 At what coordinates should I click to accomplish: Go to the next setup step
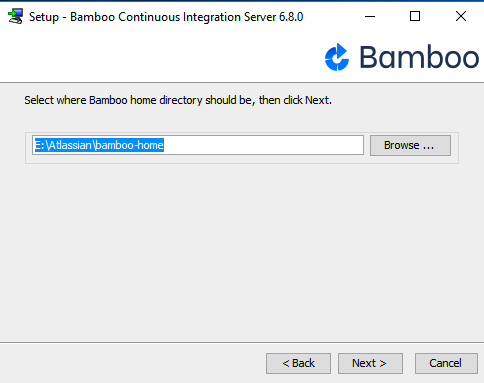(x=370, y=363)
